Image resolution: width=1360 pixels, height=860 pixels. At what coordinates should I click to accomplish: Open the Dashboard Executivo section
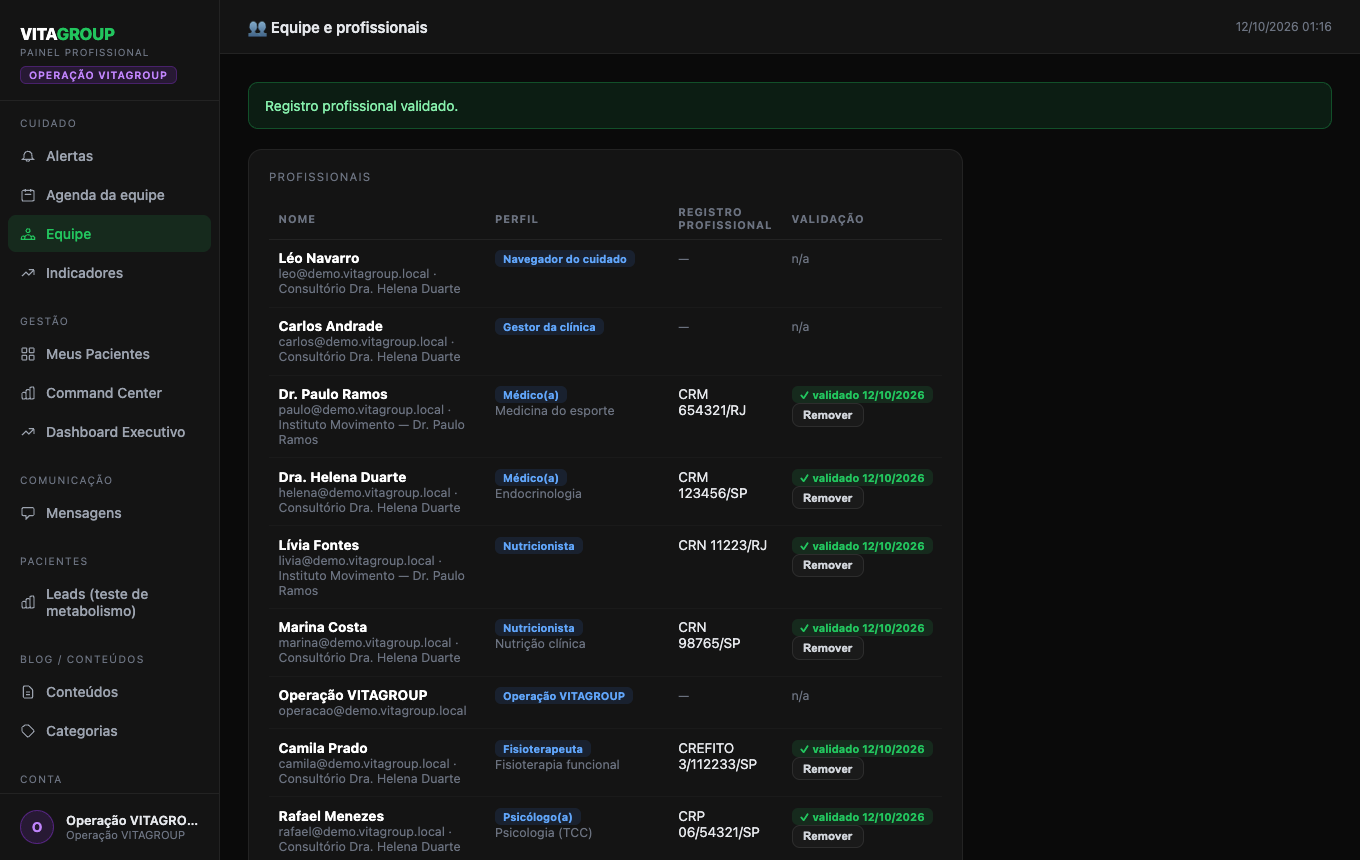109,432
